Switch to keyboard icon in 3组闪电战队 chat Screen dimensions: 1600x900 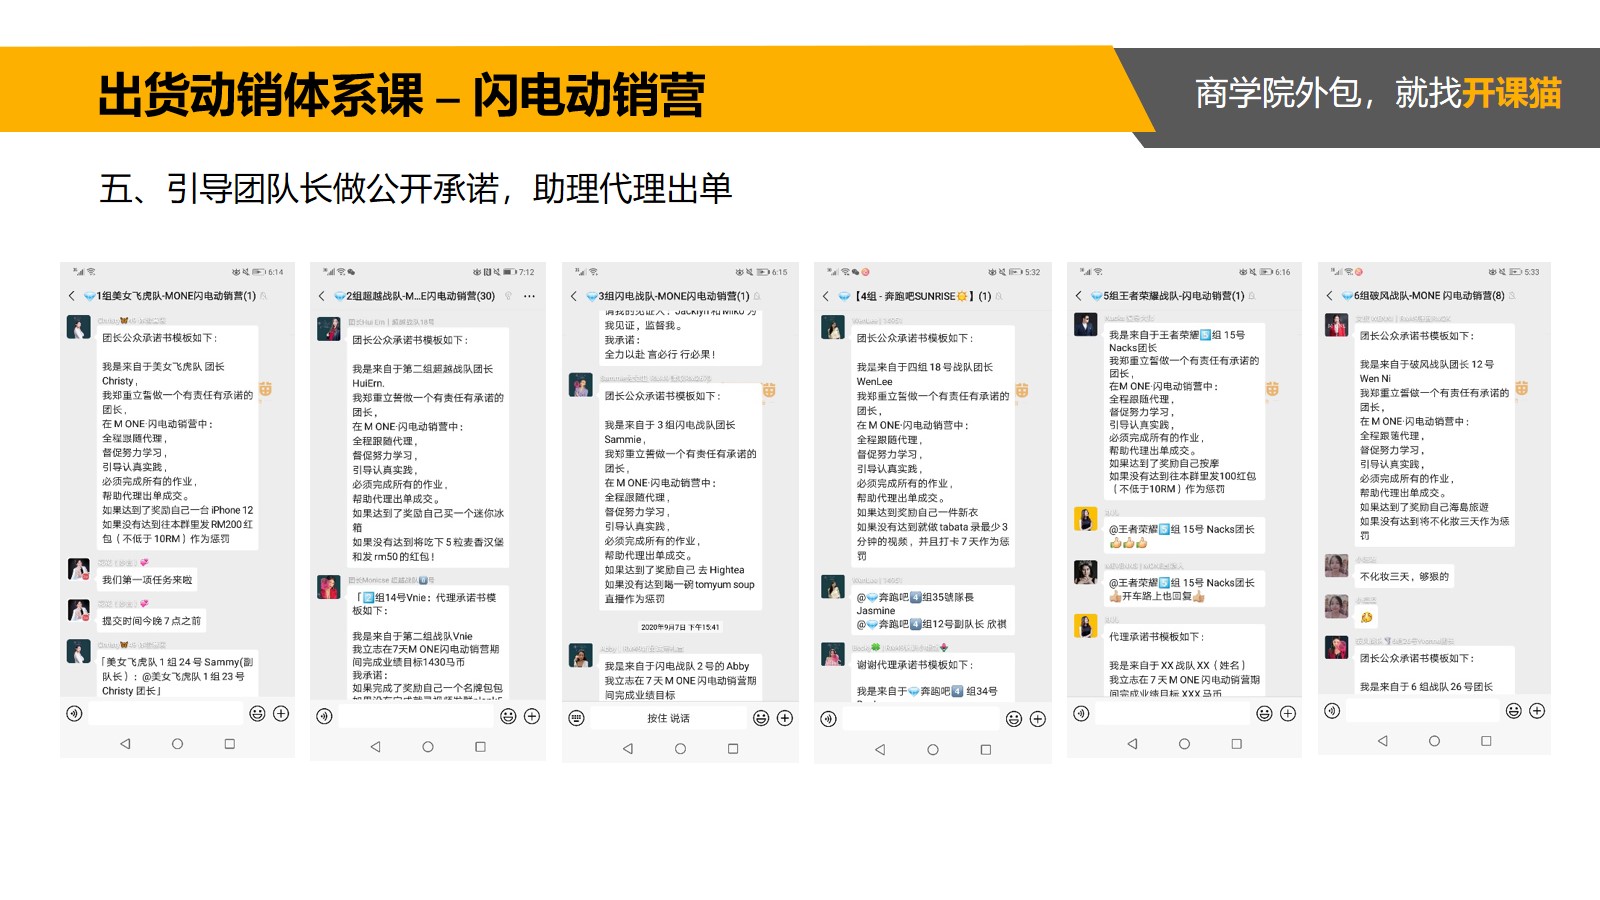click(576, 718)
